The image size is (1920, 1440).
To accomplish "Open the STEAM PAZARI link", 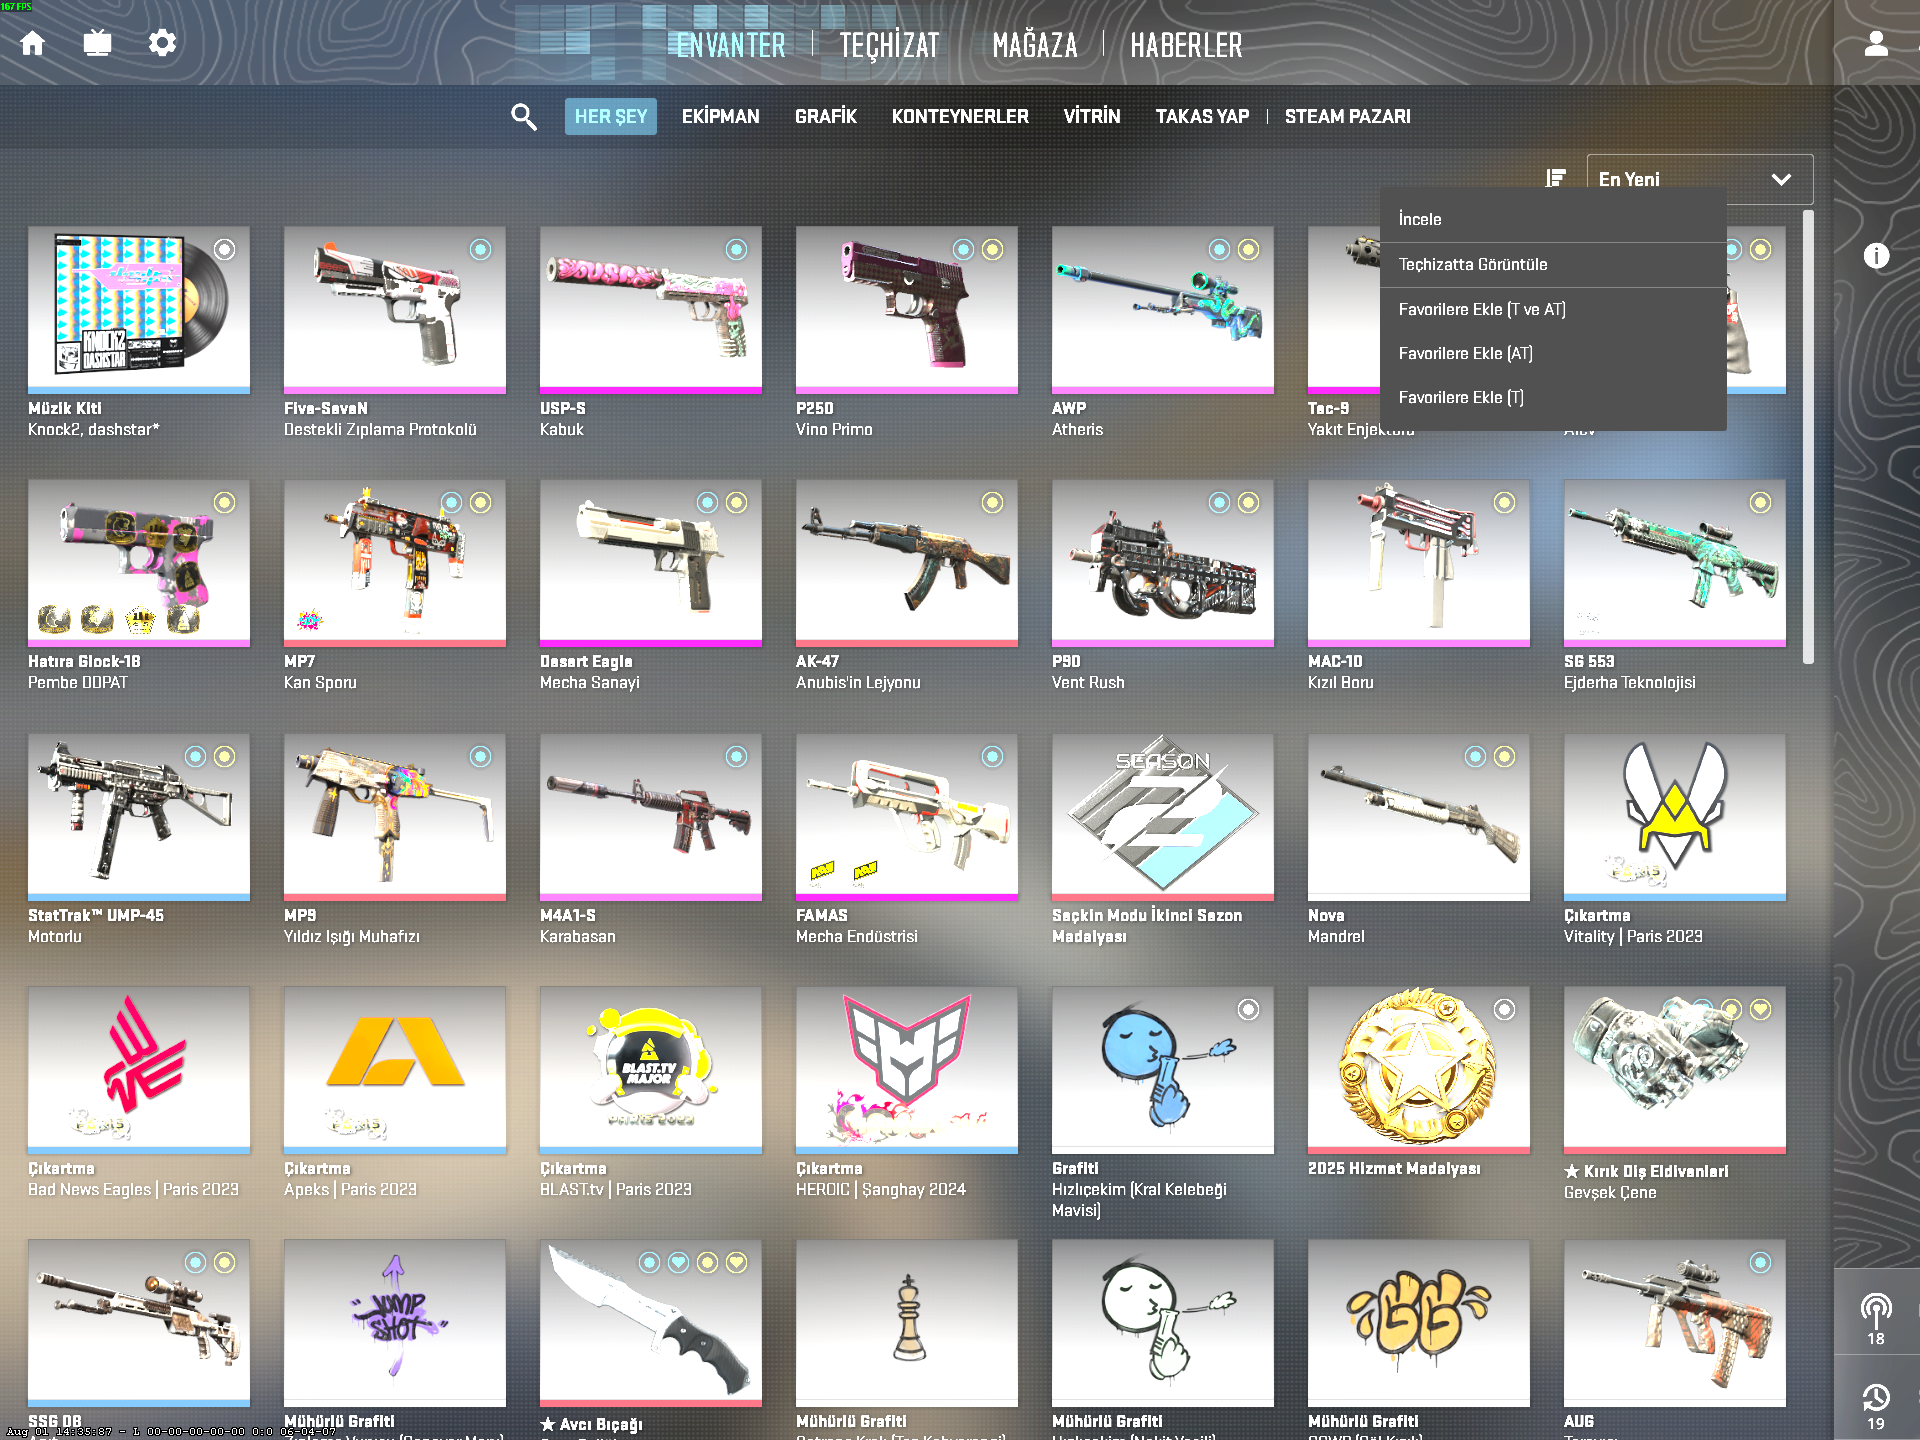I will point(1347,116).
